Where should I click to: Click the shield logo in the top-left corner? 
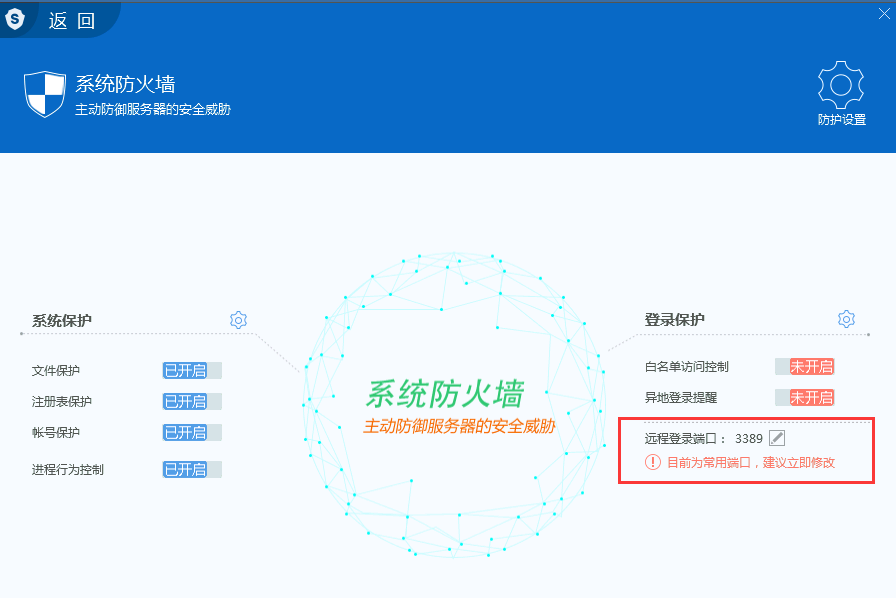click(15, 18)
